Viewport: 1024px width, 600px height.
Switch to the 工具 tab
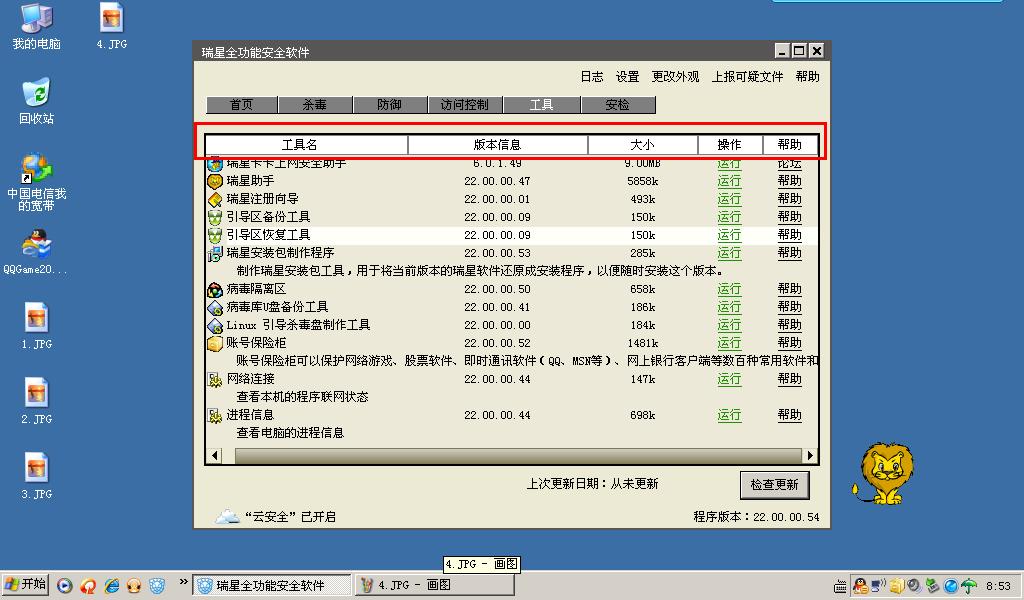541,104
